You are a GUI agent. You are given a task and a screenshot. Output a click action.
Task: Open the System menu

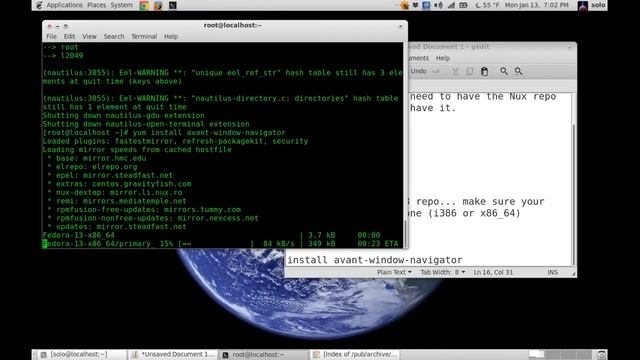click(121, 5)
